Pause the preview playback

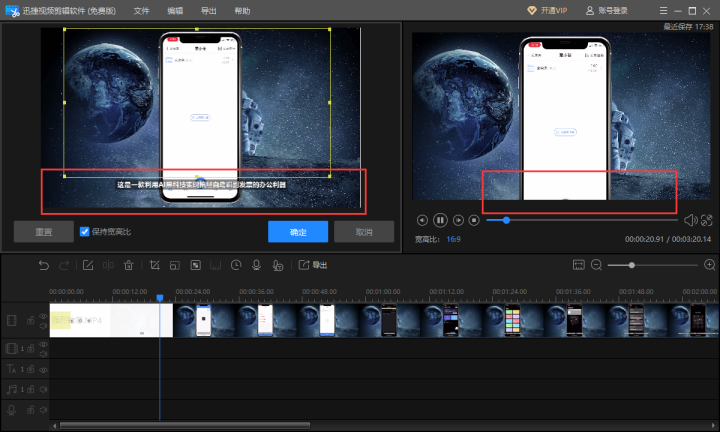pos(440,220)
